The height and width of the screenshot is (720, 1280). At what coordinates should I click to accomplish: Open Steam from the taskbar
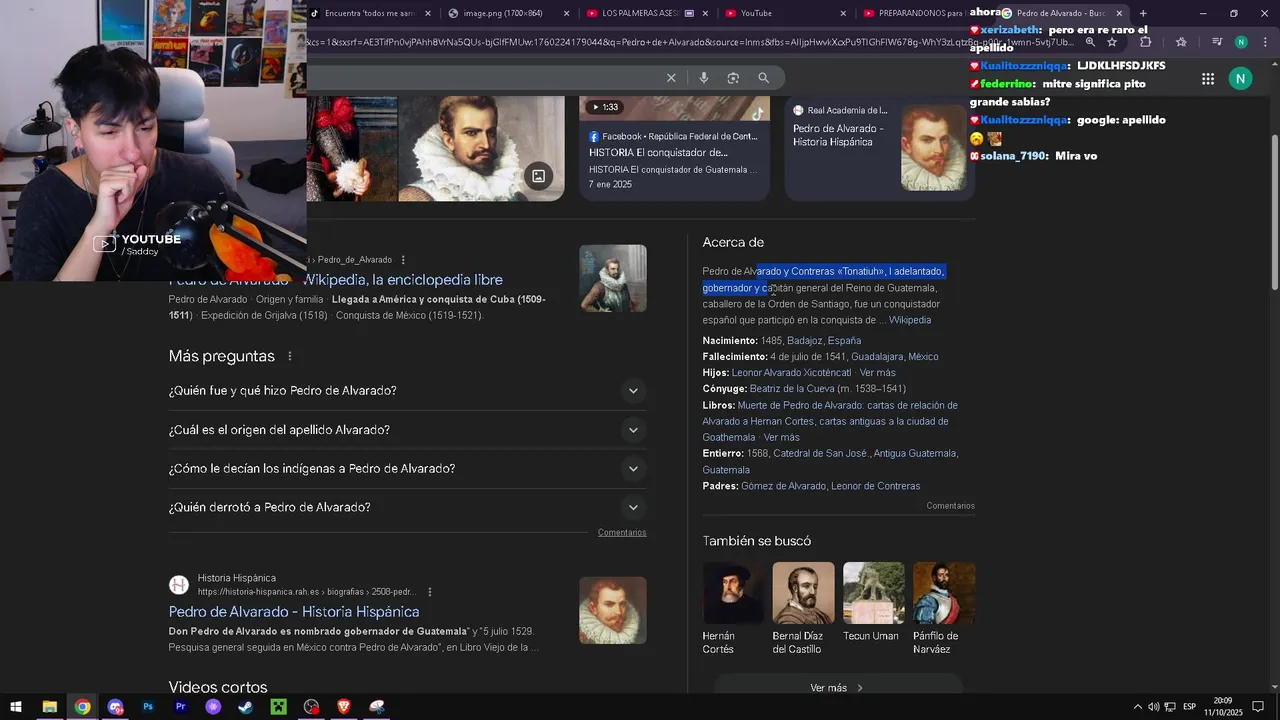245,707
